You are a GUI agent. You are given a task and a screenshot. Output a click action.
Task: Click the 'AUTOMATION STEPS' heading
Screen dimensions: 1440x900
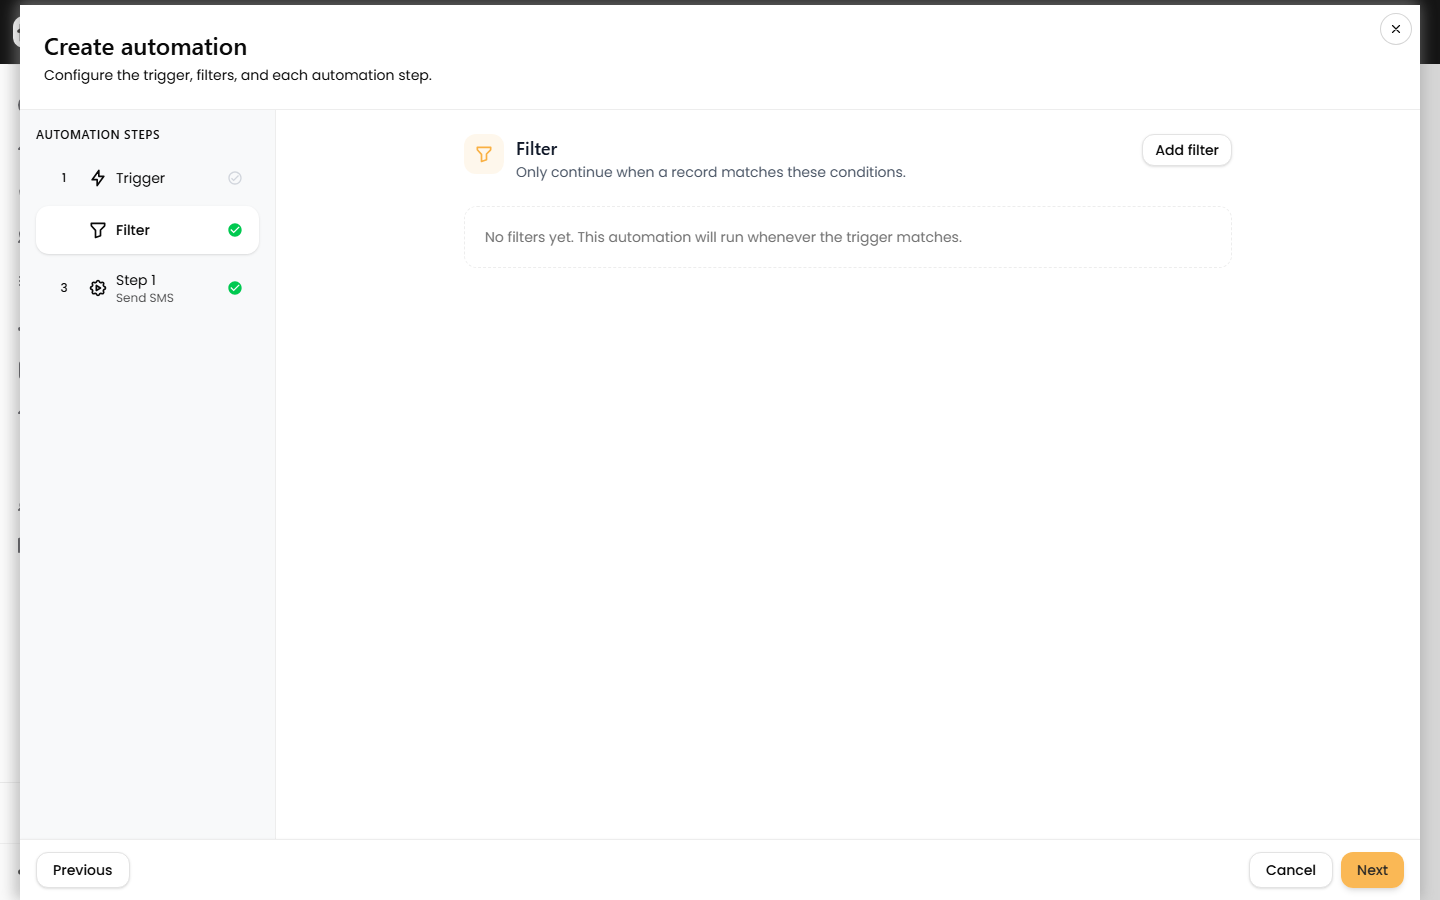(98, 134)
